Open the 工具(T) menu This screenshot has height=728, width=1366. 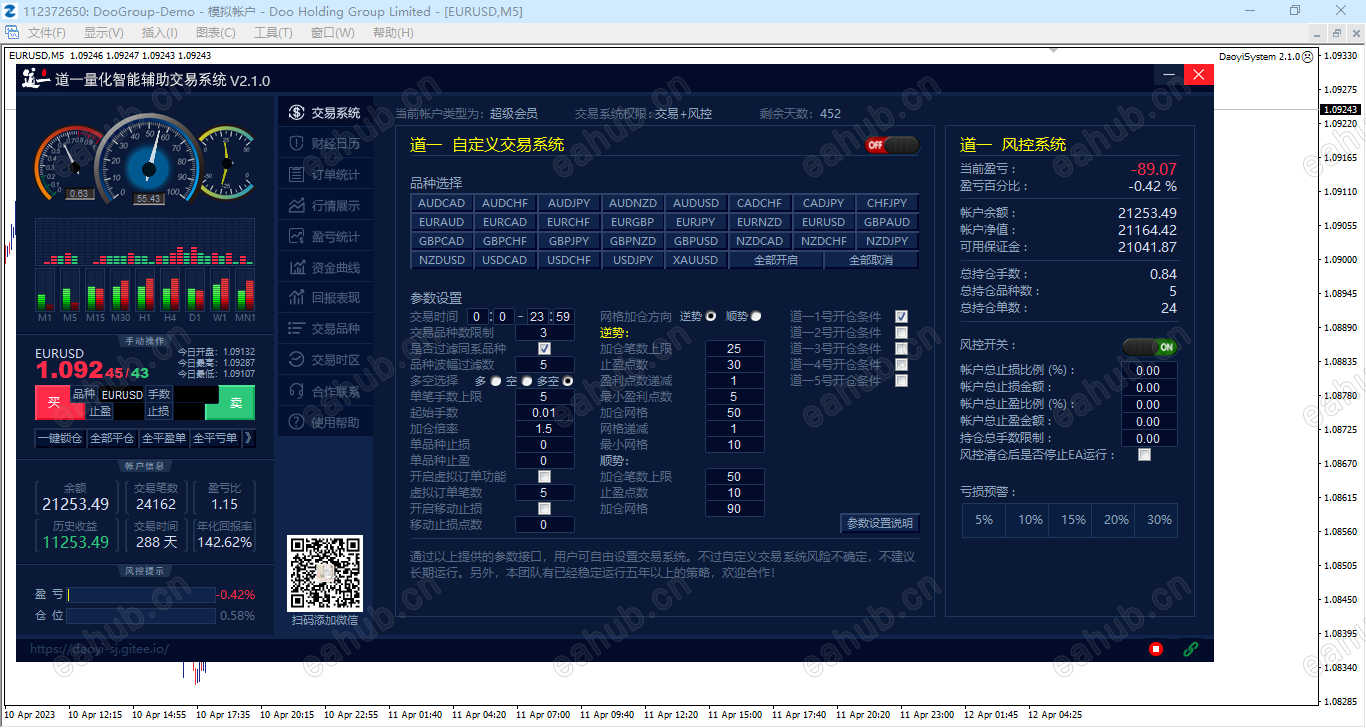pyautogui.click(x=273, y=33)
